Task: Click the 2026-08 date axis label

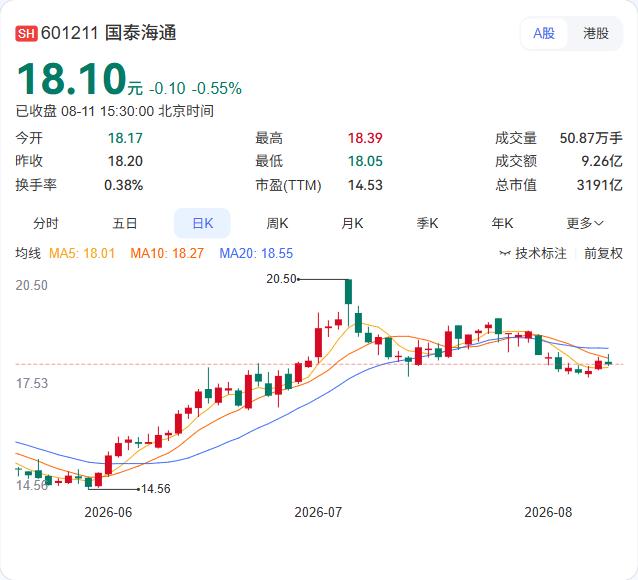Action: click(x=548, y=512)
